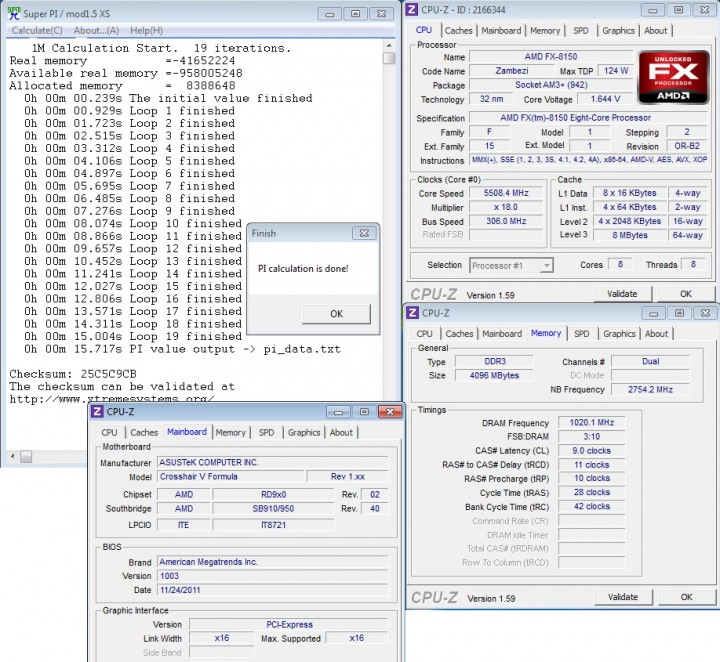Click the Bus Speed 306.0 MHz value
The image size is (720, 662).
click(506, 221)
